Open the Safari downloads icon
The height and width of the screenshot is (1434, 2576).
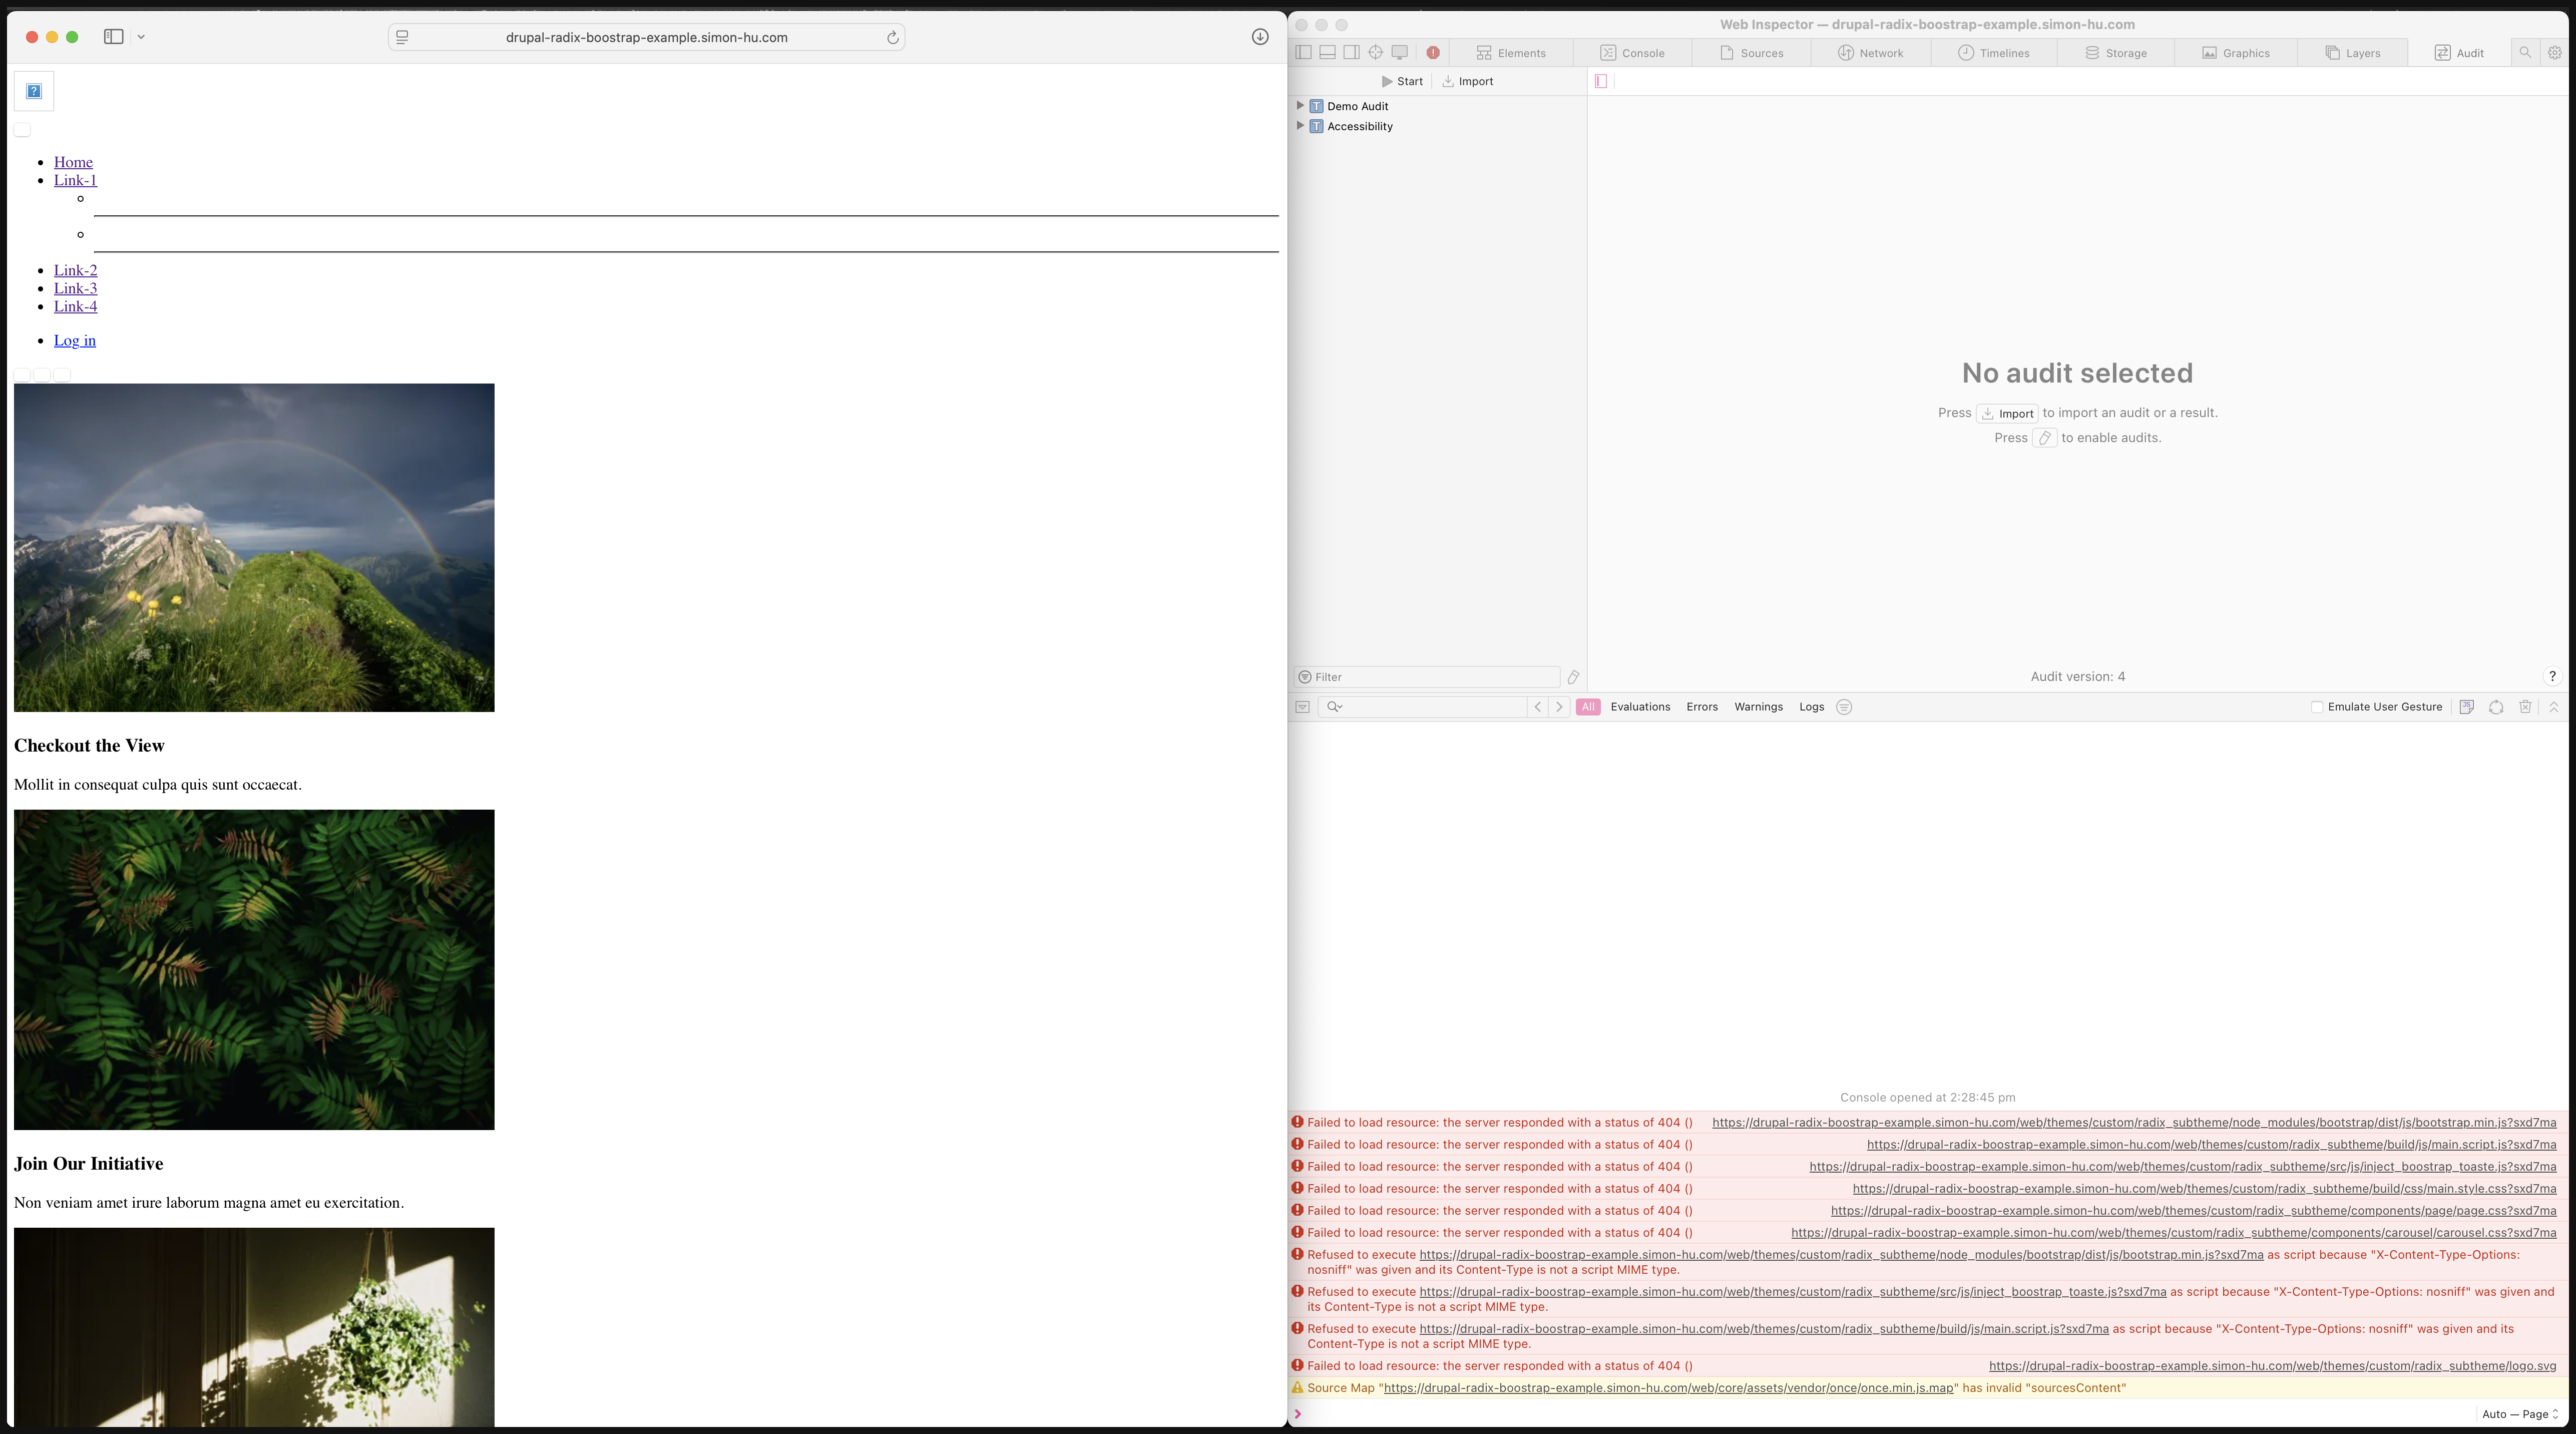[x=1260, y=37]
